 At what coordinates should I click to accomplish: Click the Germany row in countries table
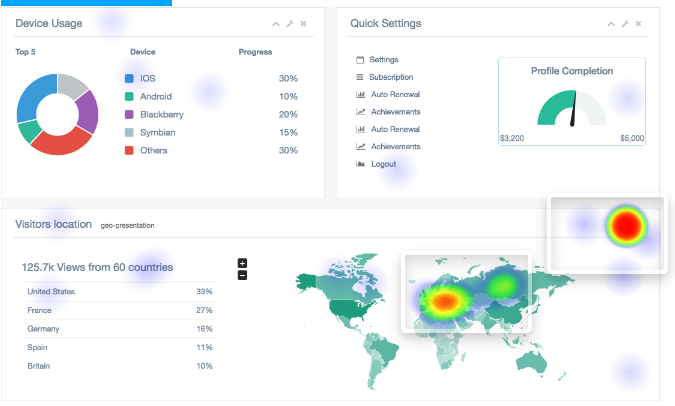(x=120, y=329)
